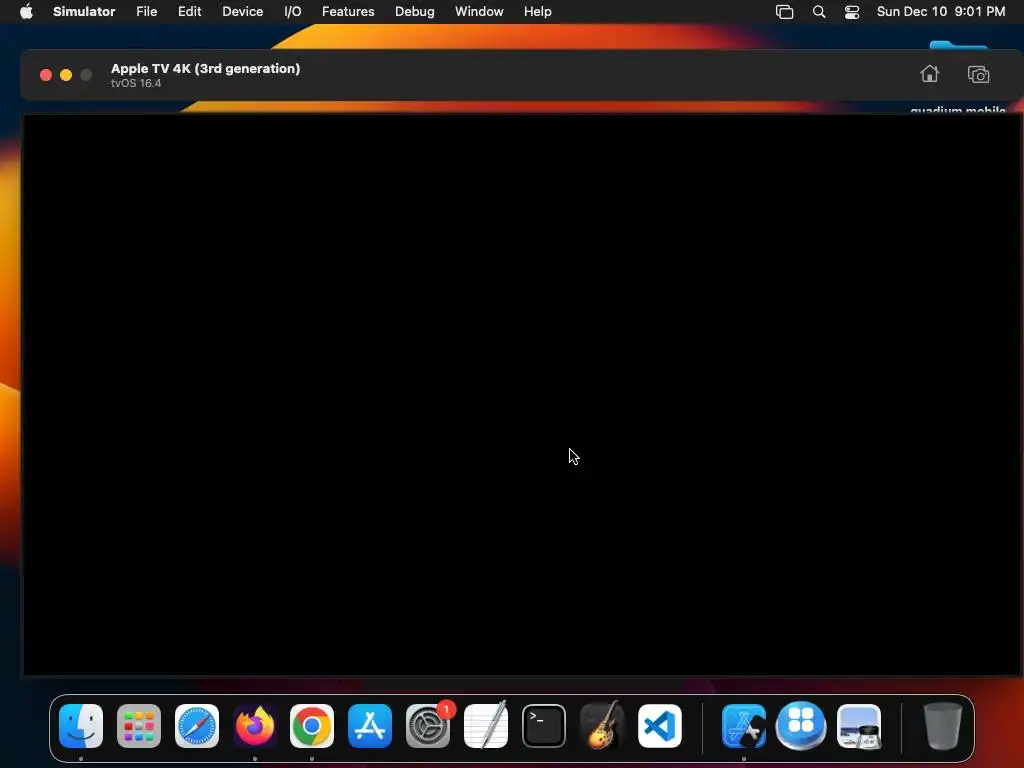Screen dimensions: 1024x768
Task: Open Visual Studio Code from the Dock
Action: tap(660, 726)
